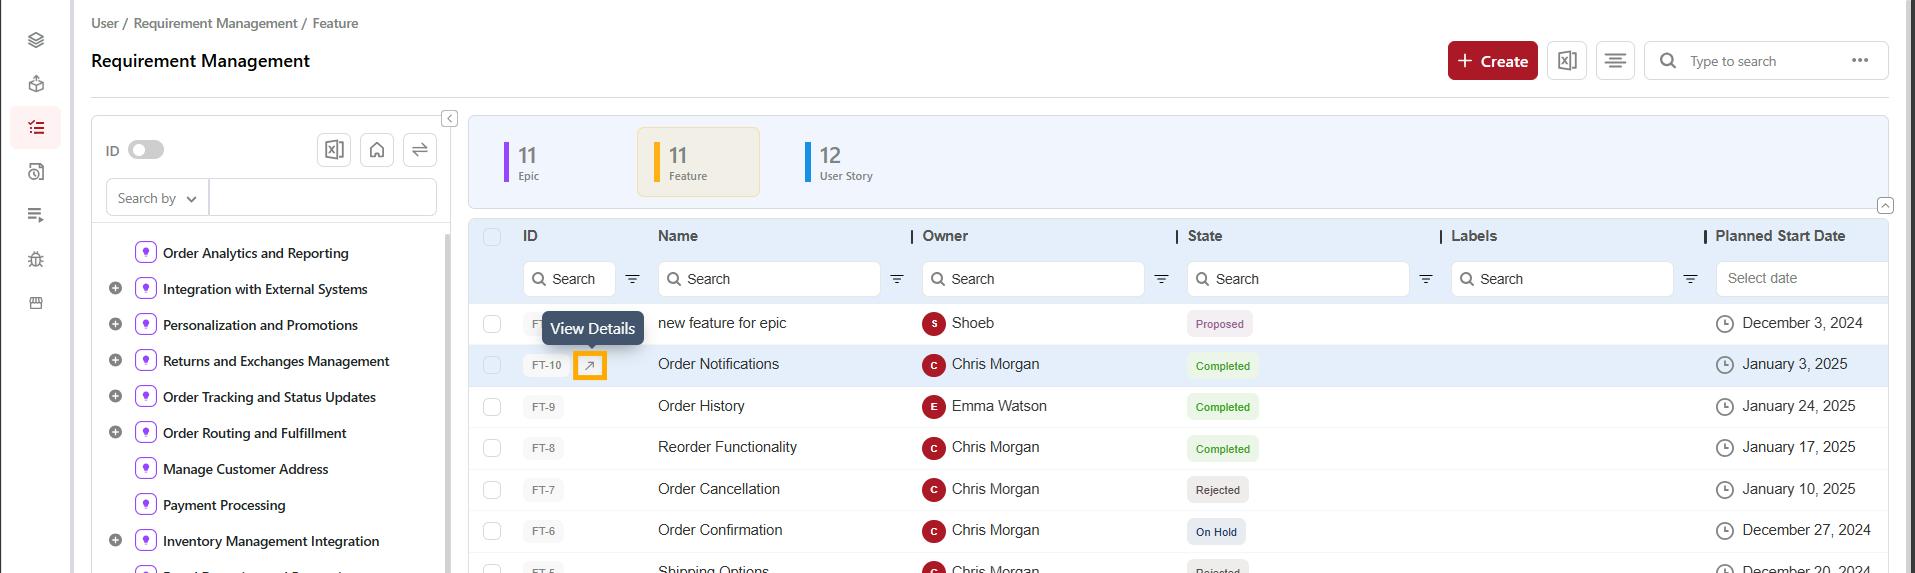The width and height of the screenshot is (1915, 573).
Task: Click the Create button
Action: (x=1492, y=61)
